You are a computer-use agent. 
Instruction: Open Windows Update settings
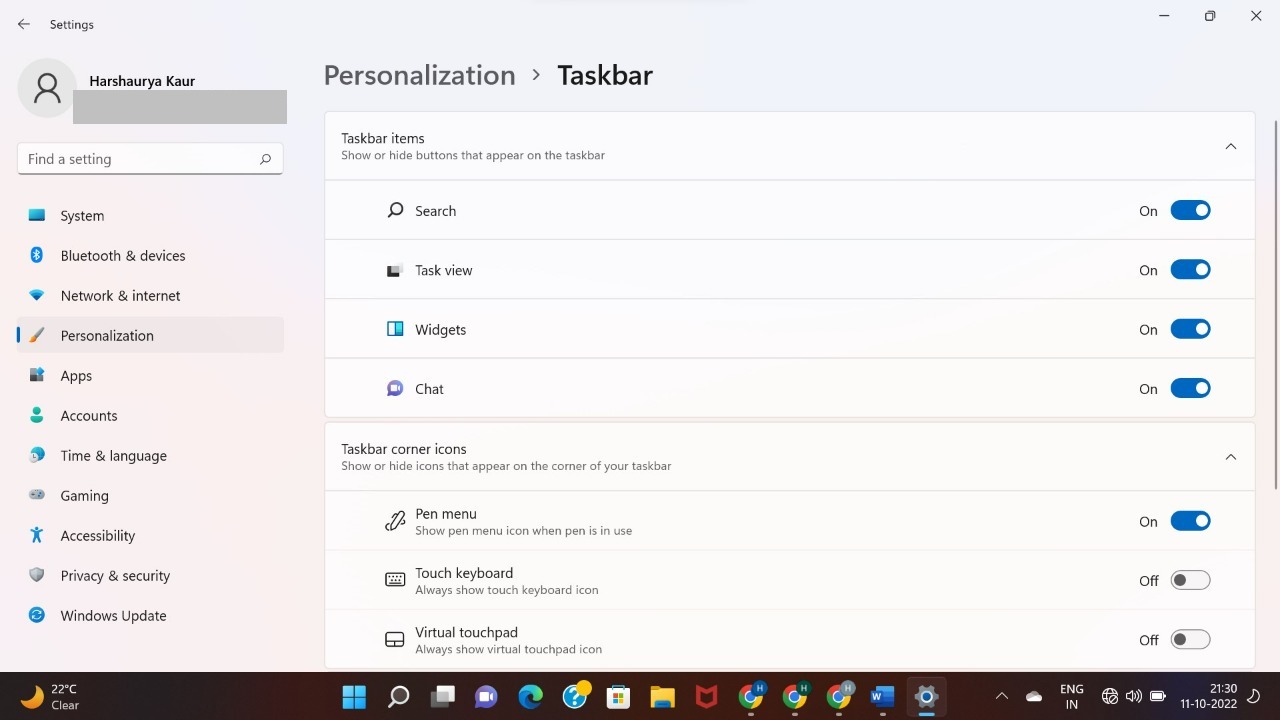[113, 615]
